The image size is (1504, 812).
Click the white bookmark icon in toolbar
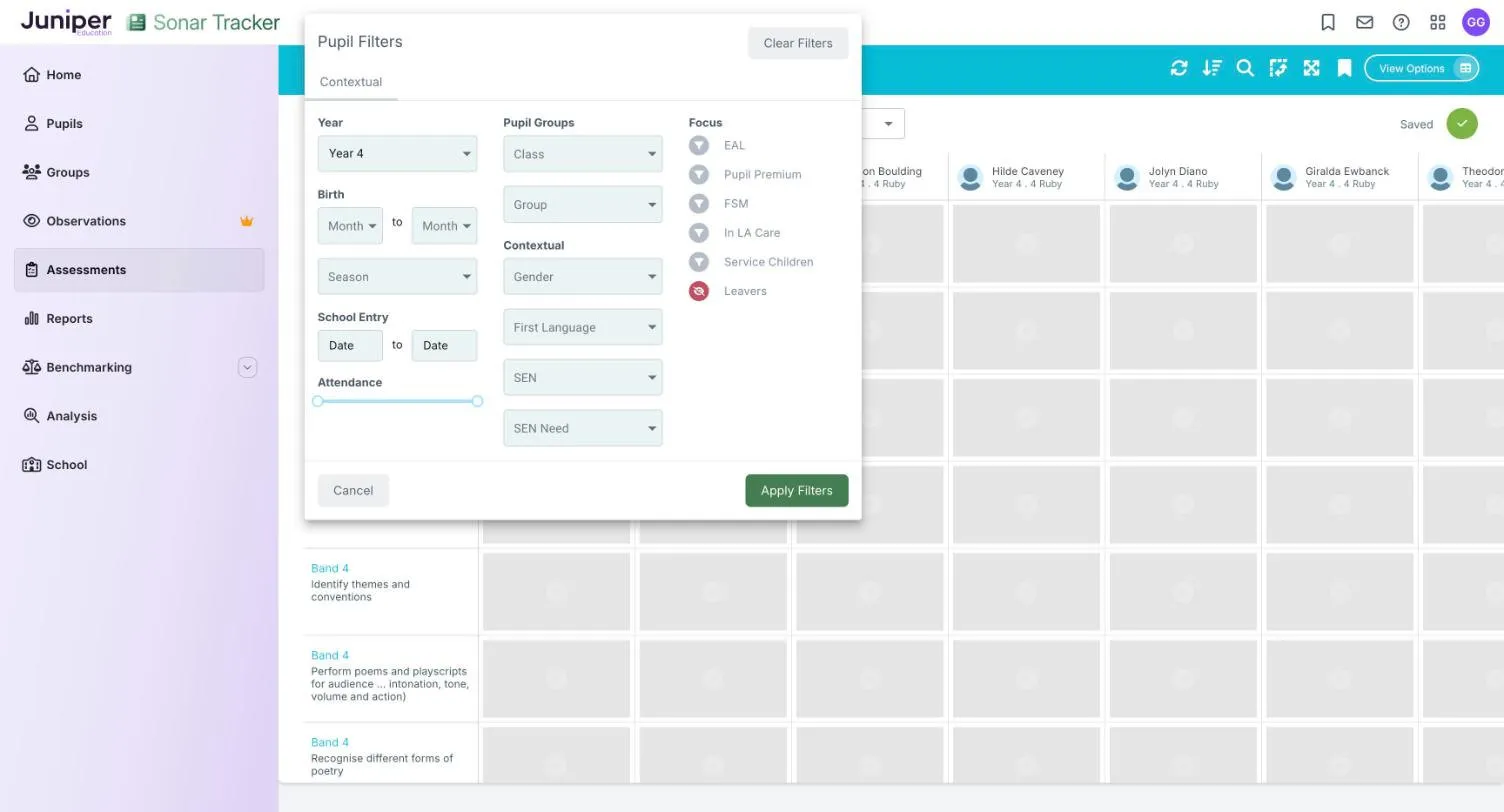(1344, 68)
